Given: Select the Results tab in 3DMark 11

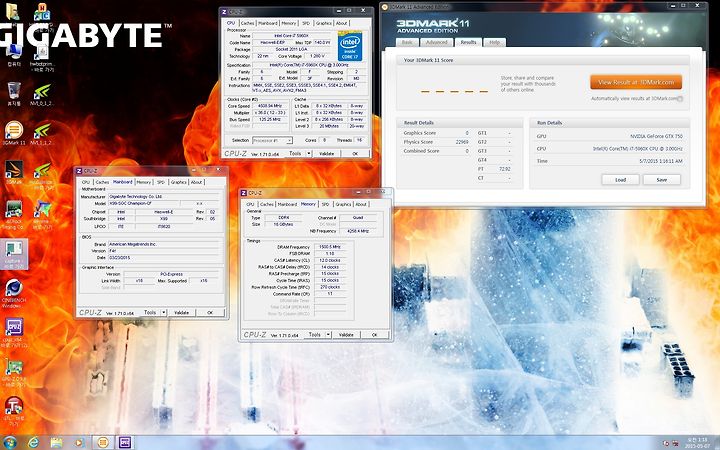Looking at the screenshot, I should 468,42.
